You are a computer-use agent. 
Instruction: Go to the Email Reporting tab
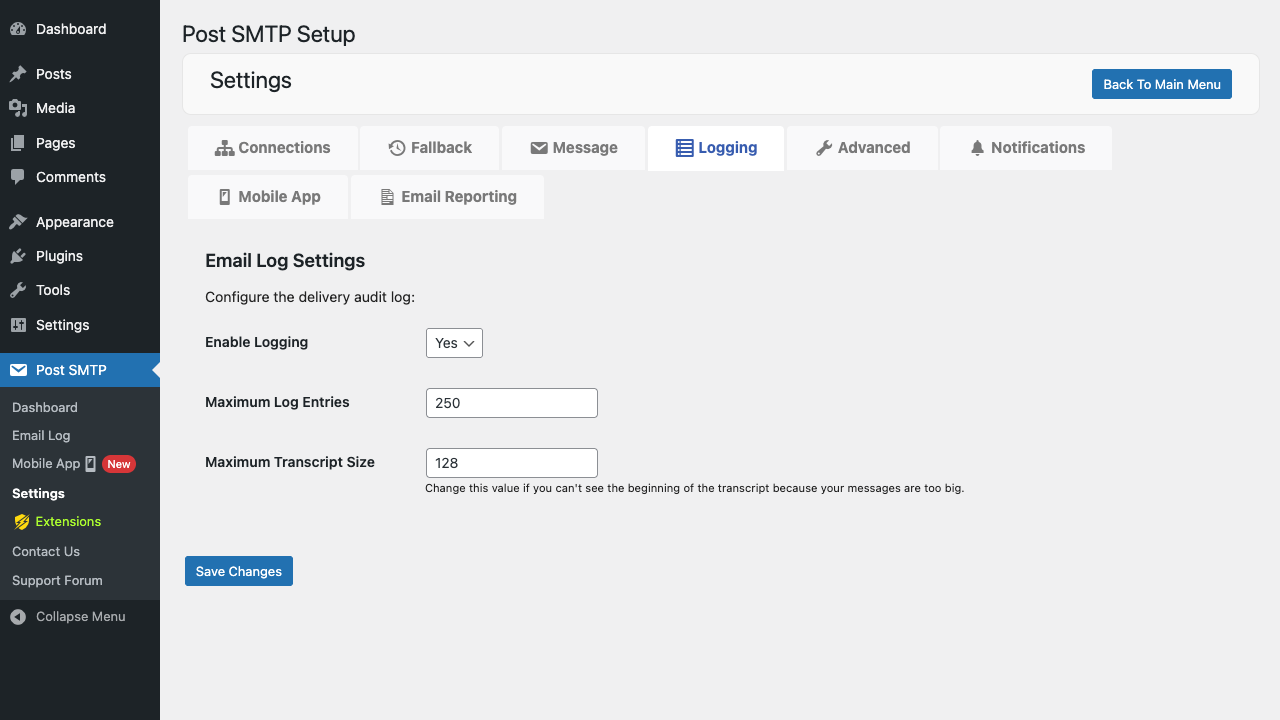coord(447,197)
